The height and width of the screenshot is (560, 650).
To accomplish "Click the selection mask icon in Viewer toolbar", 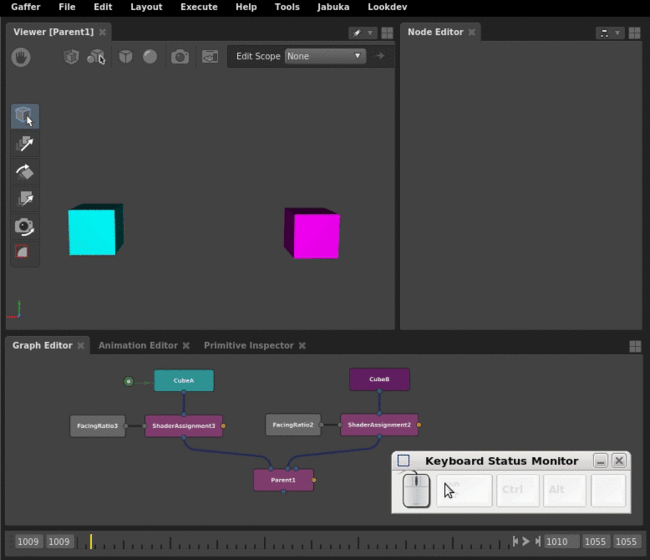I will [96, 56].
